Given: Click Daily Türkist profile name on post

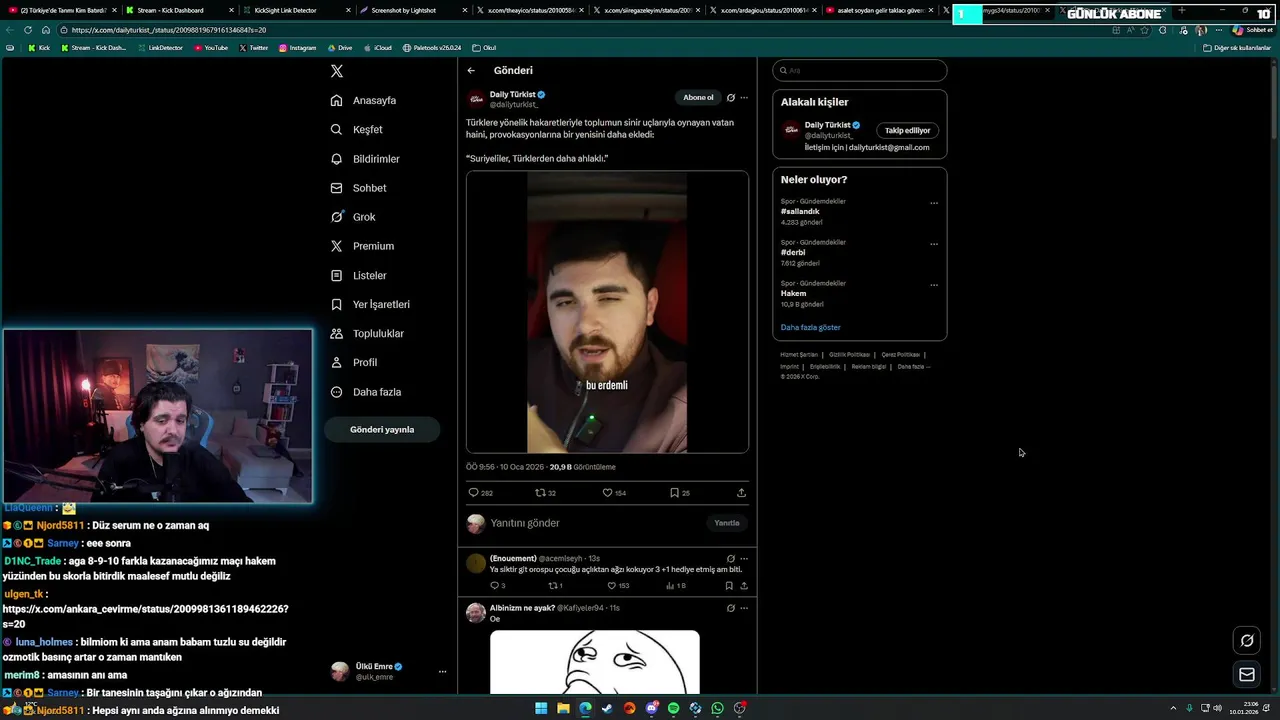Looking at the screenshot, I should click(512, 94).
